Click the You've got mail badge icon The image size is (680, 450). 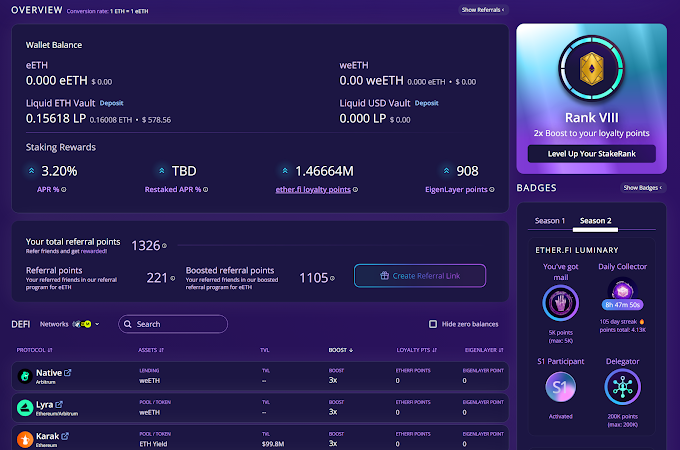tap(560, 303)
